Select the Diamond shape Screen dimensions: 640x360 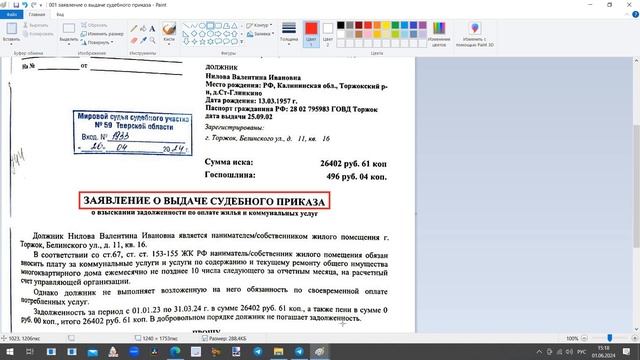click(x=194, y=33)
